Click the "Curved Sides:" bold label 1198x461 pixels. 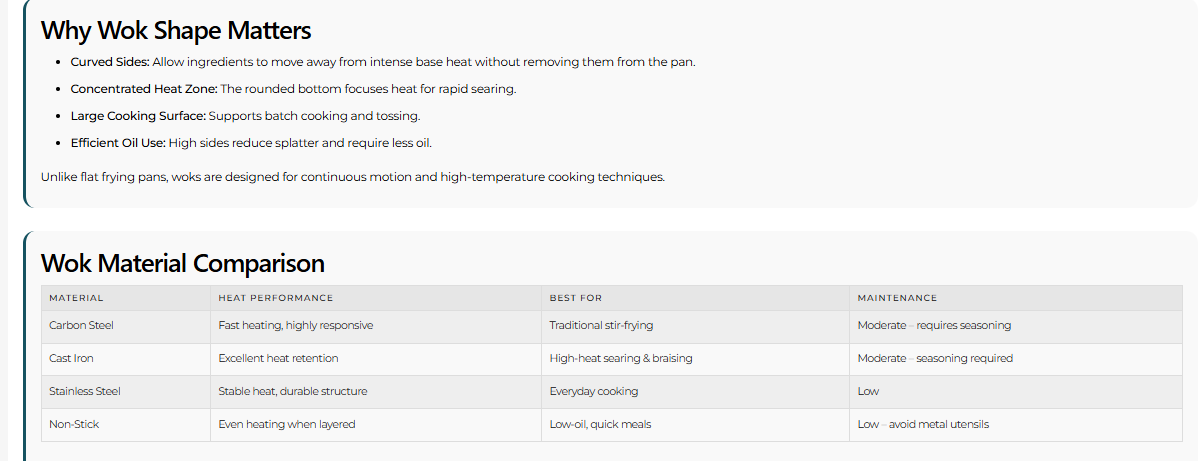tap(110, 62)
